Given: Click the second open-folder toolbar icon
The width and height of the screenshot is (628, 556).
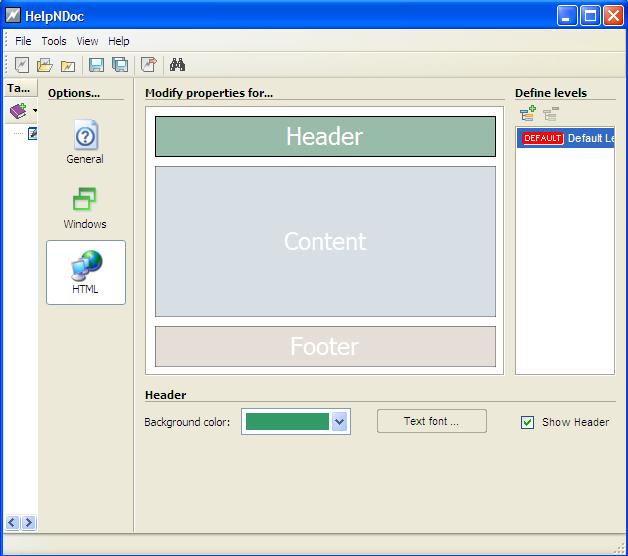Looking at the screenshot, I should 68,66.
